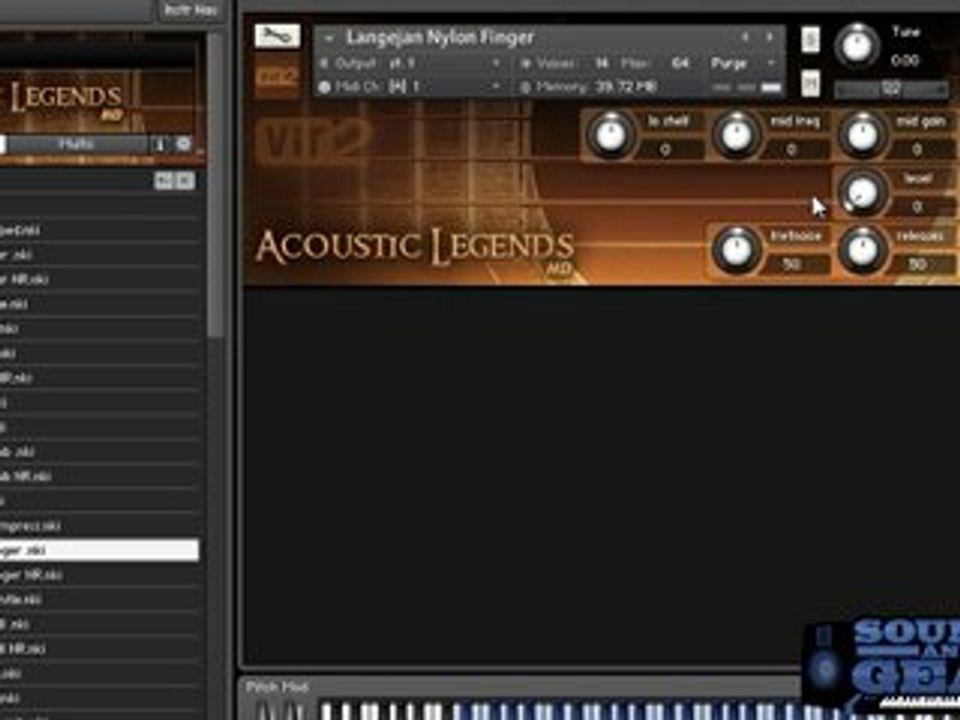
Task: Click the Multis button in the library panel
Action: pos(77,144)
